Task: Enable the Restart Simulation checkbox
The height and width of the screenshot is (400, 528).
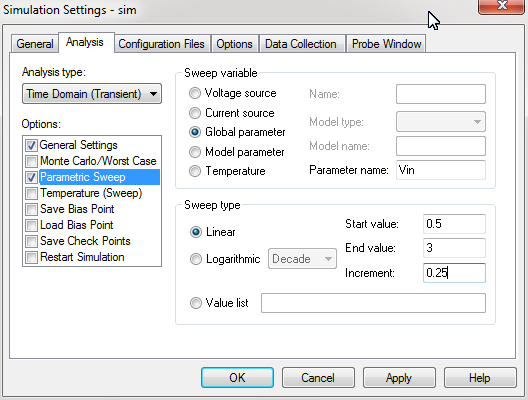Action: pyautogui.click(x=31, y=257)
